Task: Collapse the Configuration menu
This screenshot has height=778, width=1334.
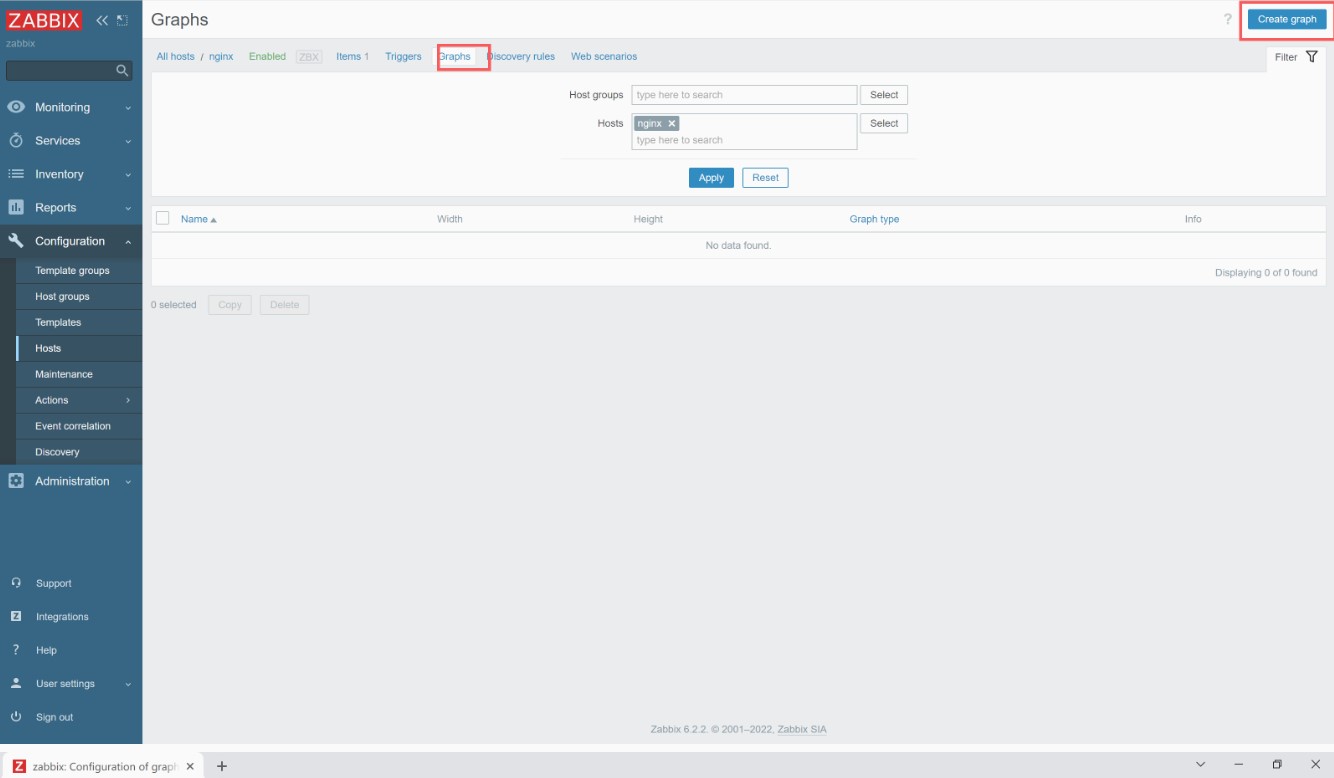Action: 128,242
